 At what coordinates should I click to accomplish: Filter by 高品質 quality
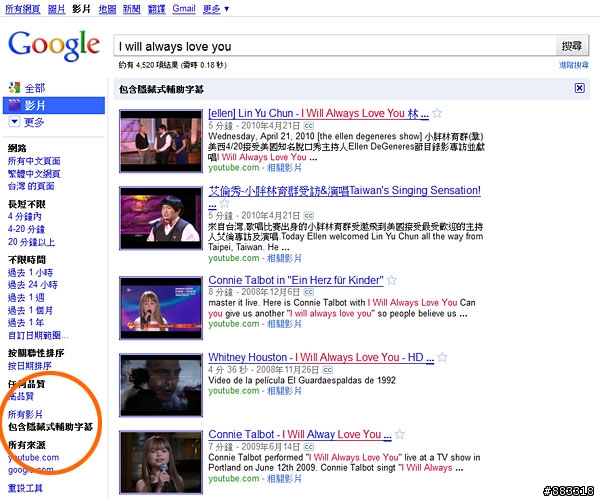[21, 396]
